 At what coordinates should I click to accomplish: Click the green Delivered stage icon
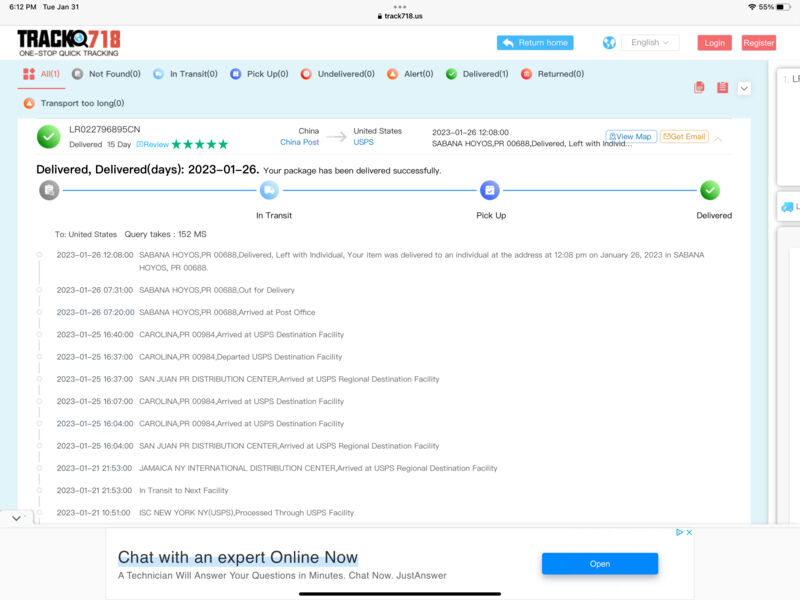tap(710, 190)
